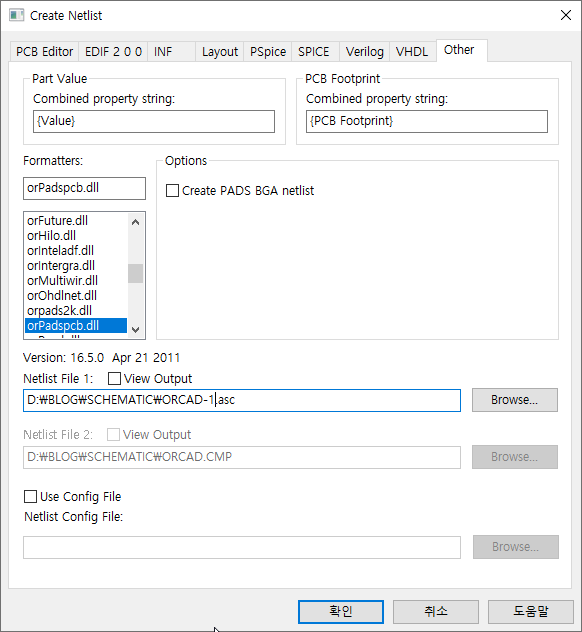Switch to the PCB Editor tab

(x=44, y=52)
